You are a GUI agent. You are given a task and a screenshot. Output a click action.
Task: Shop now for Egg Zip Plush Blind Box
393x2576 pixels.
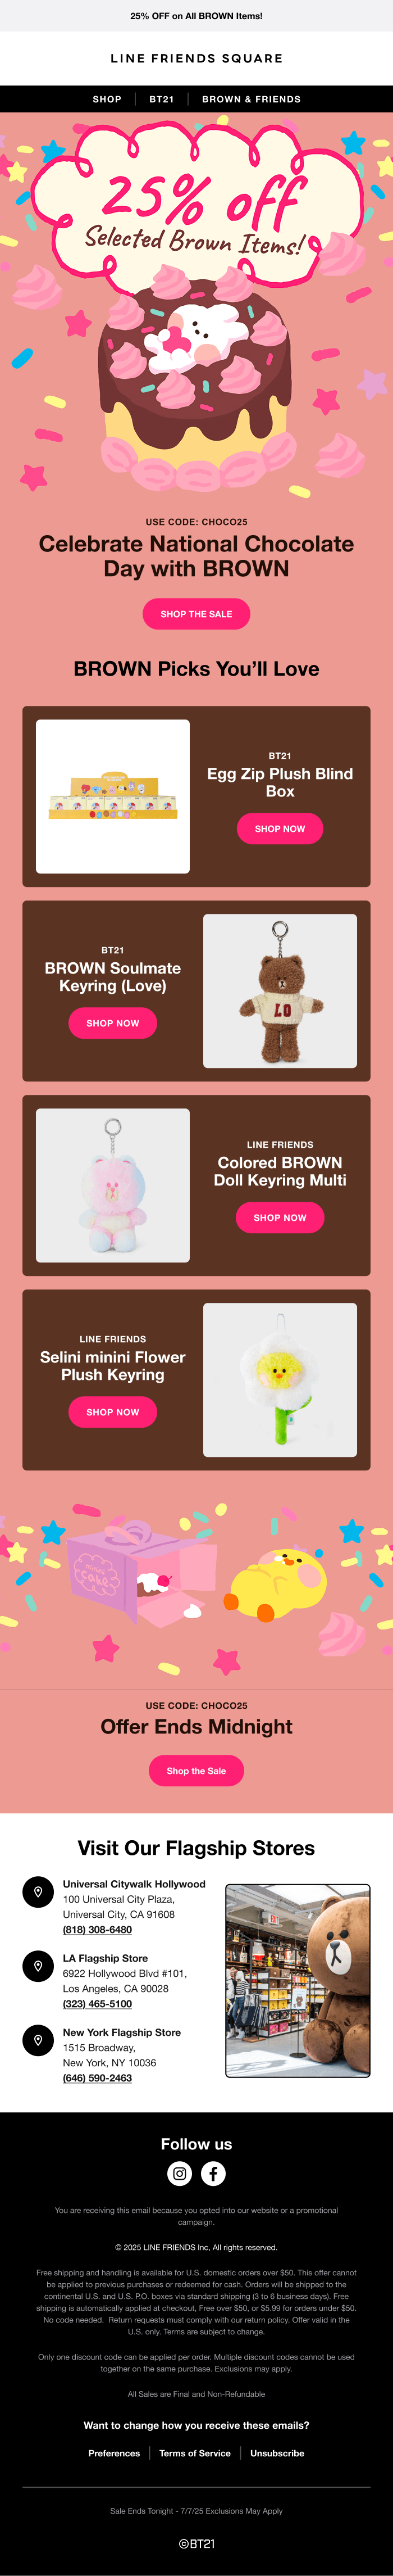[280, 829]
